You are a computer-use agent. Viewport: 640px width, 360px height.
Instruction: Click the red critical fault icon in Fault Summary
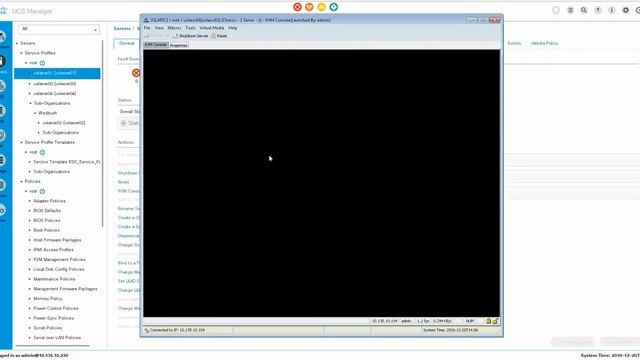click(136, 73)
